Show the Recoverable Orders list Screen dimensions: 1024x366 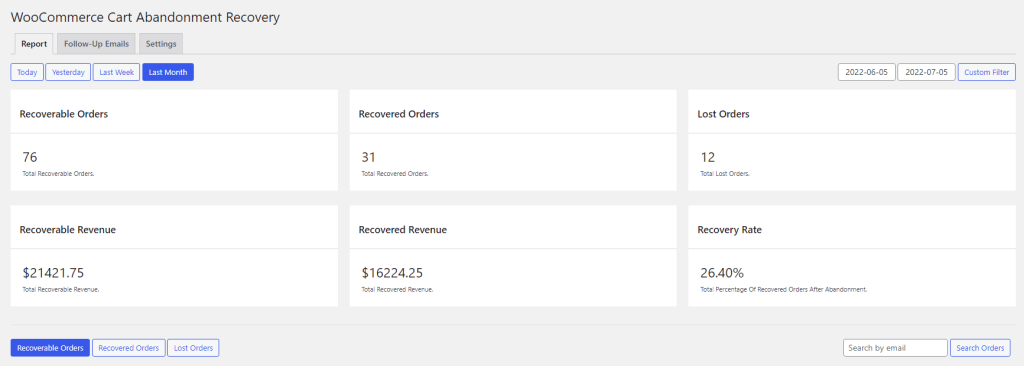50,348
